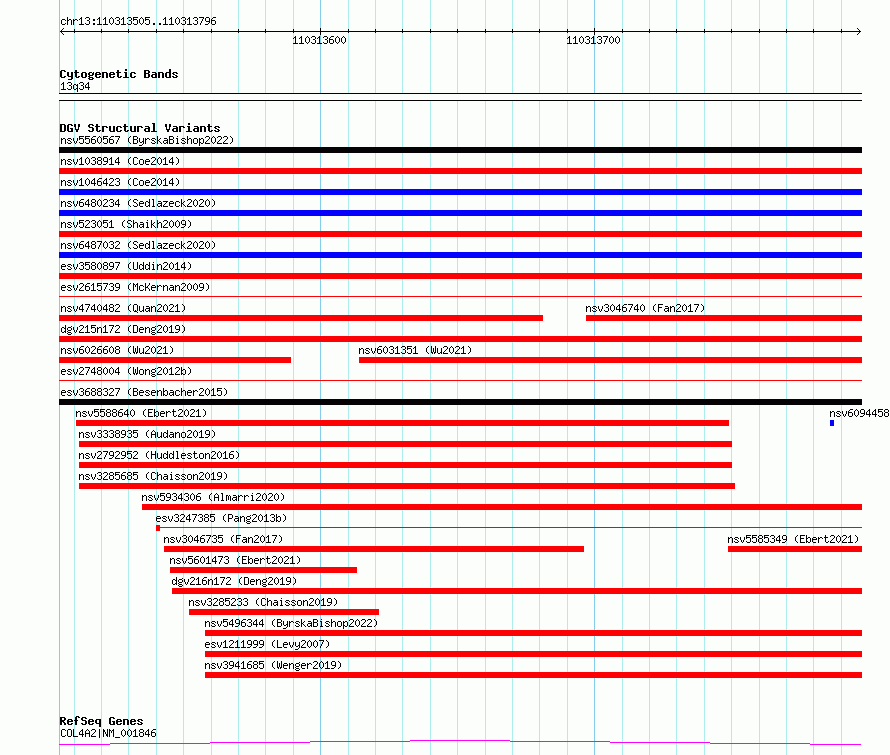This screenshot has width=890, height=755.
Task: Select the red bar under nsv5601473
Action: pos(263,571)
